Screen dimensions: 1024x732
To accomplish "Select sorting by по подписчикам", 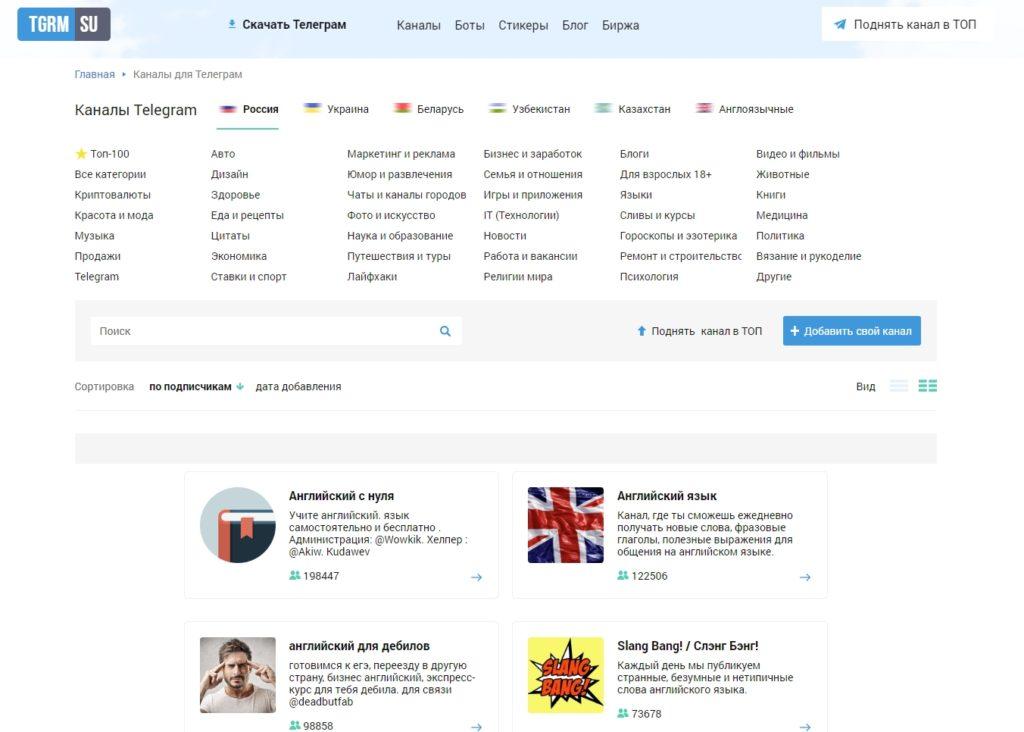I will coord(189,385).
